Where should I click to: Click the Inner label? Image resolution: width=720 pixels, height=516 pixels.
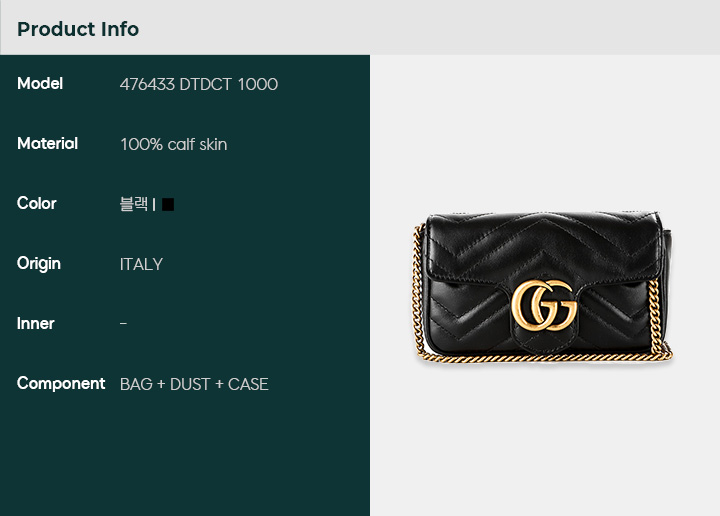point(36,324)
